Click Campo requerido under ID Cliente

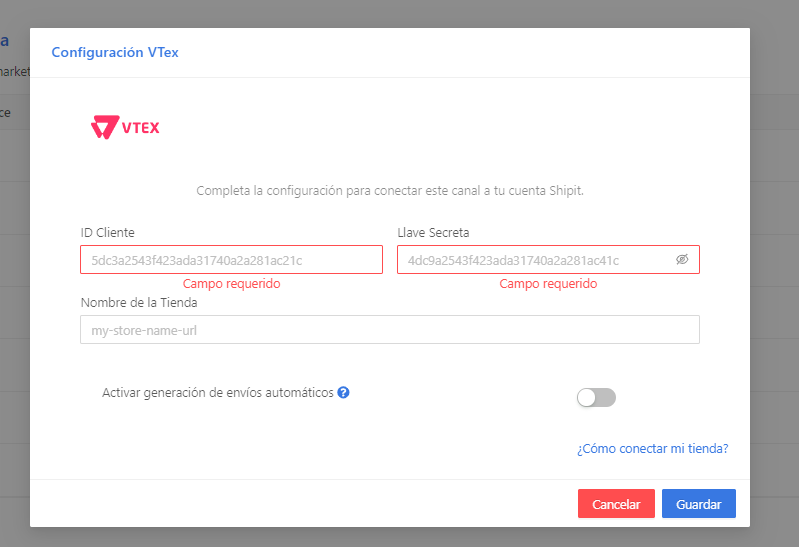231,283
